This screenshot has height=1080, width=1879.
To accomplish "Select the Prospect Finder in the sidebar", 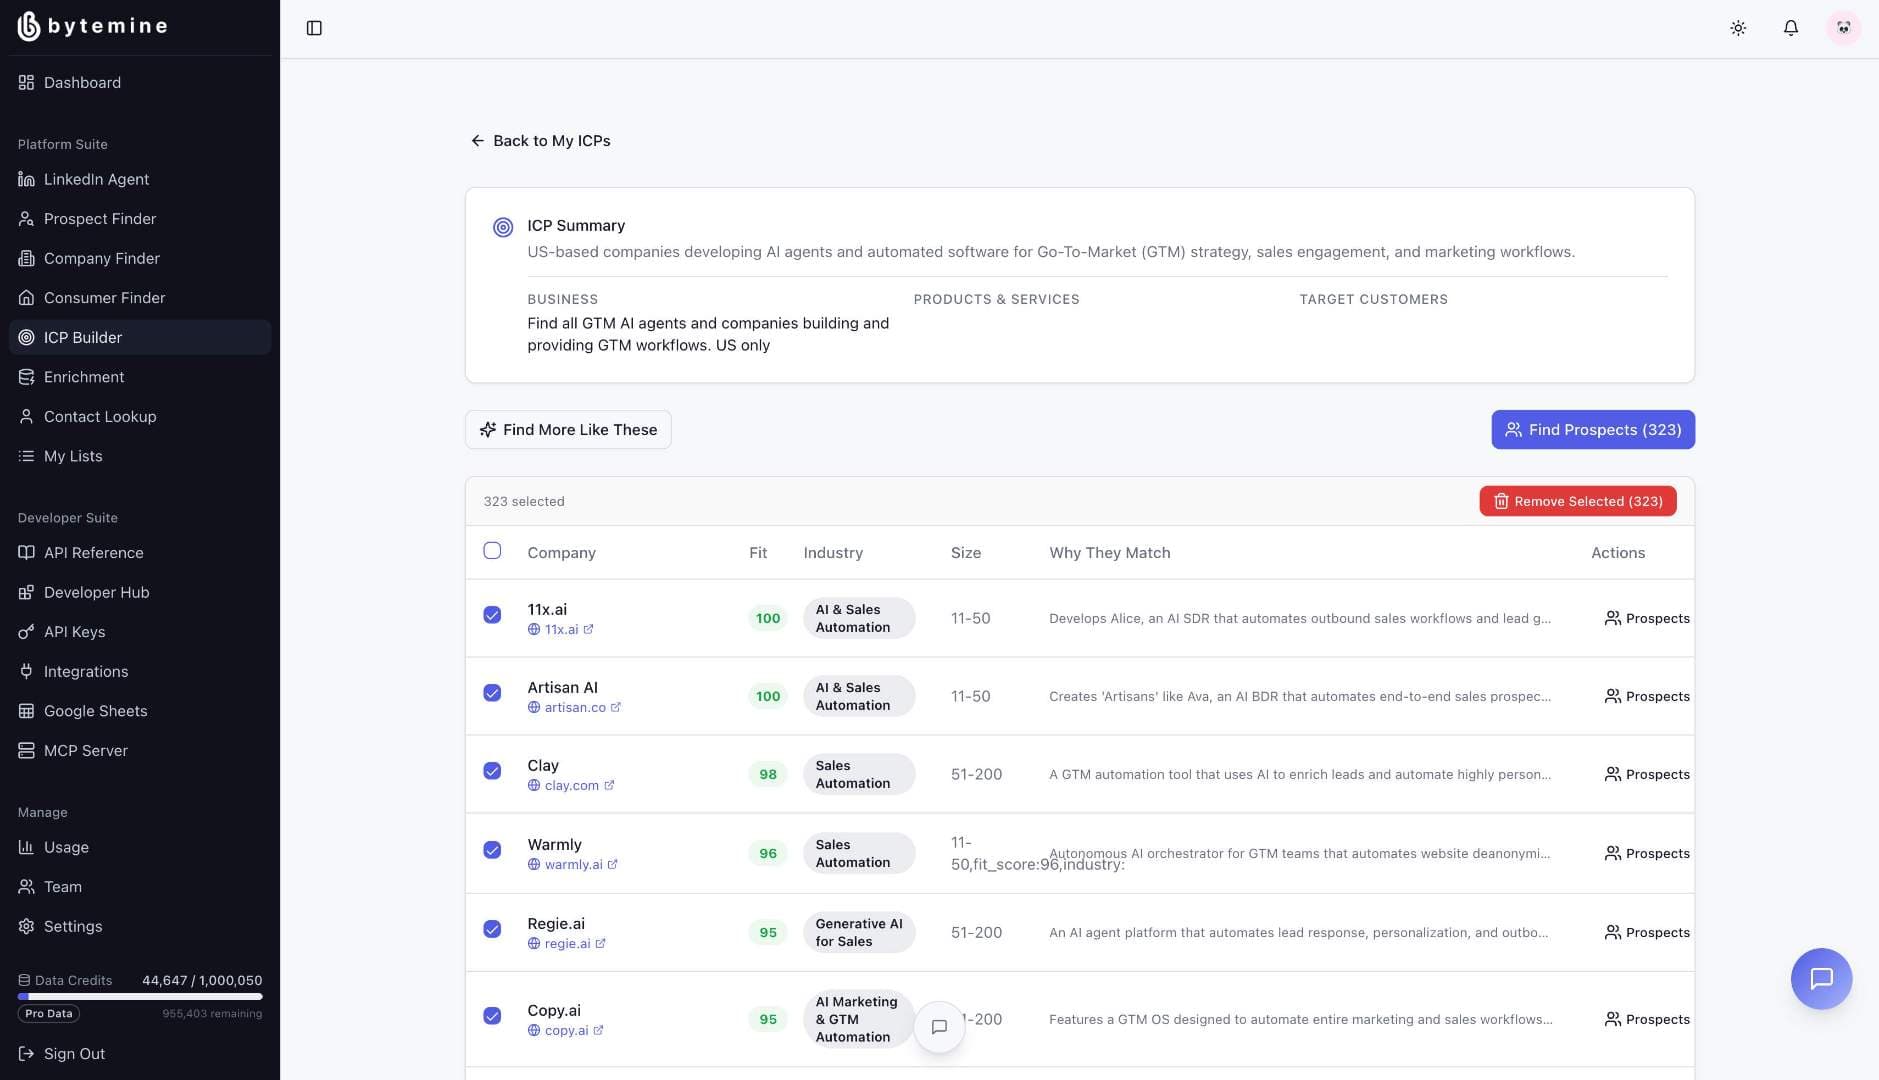I will pyautogui.click(x=99, y=218).
